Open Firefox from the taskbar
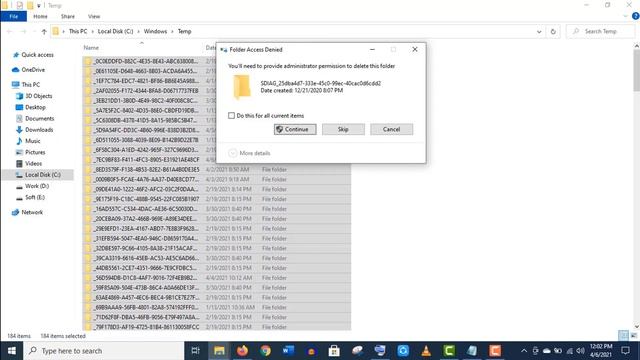The height and width of the screenshot is (360, 640). coord(242,351)
